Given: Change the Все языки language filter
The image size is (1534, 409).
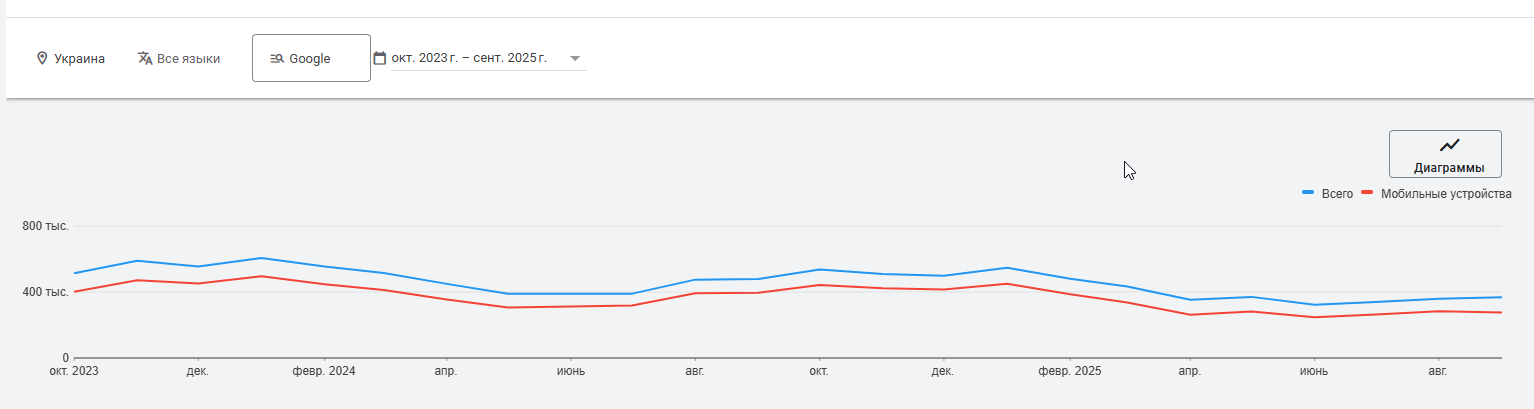Looking at the screenshot, I should [x=188, y=59].
